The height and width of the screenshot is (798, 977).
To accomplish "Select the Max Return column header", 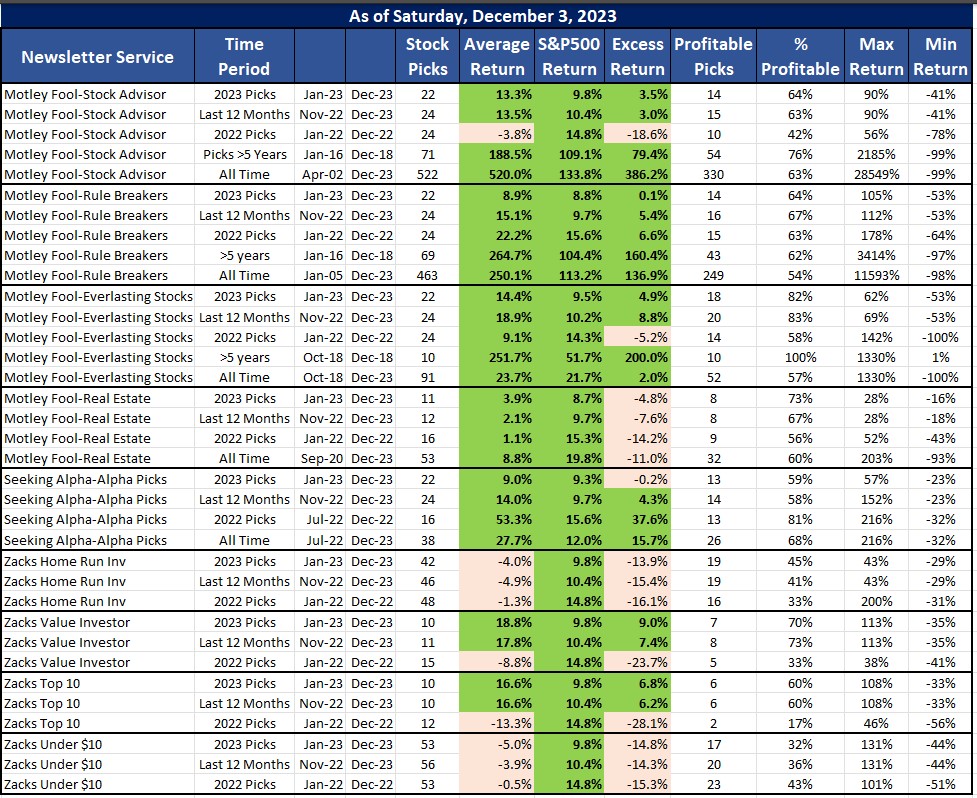I will tap(877, 56).
